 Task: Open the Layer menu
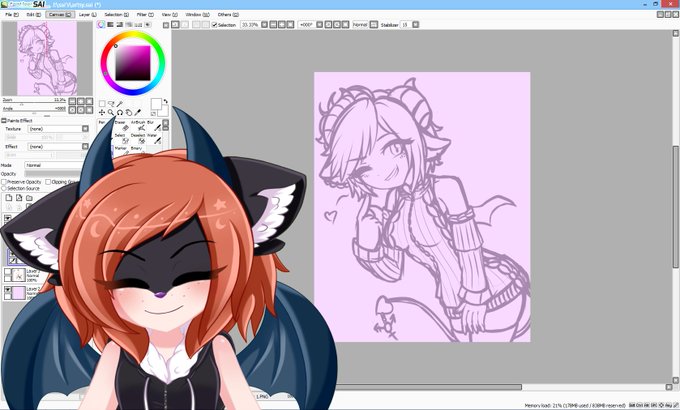coord(88,14)
